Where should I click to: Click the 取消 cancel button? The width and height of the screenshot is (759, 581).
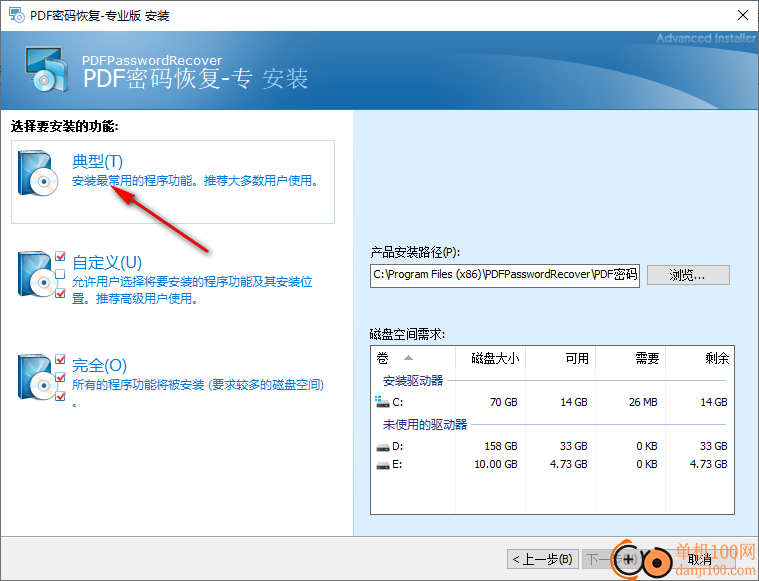coord(699,559)
